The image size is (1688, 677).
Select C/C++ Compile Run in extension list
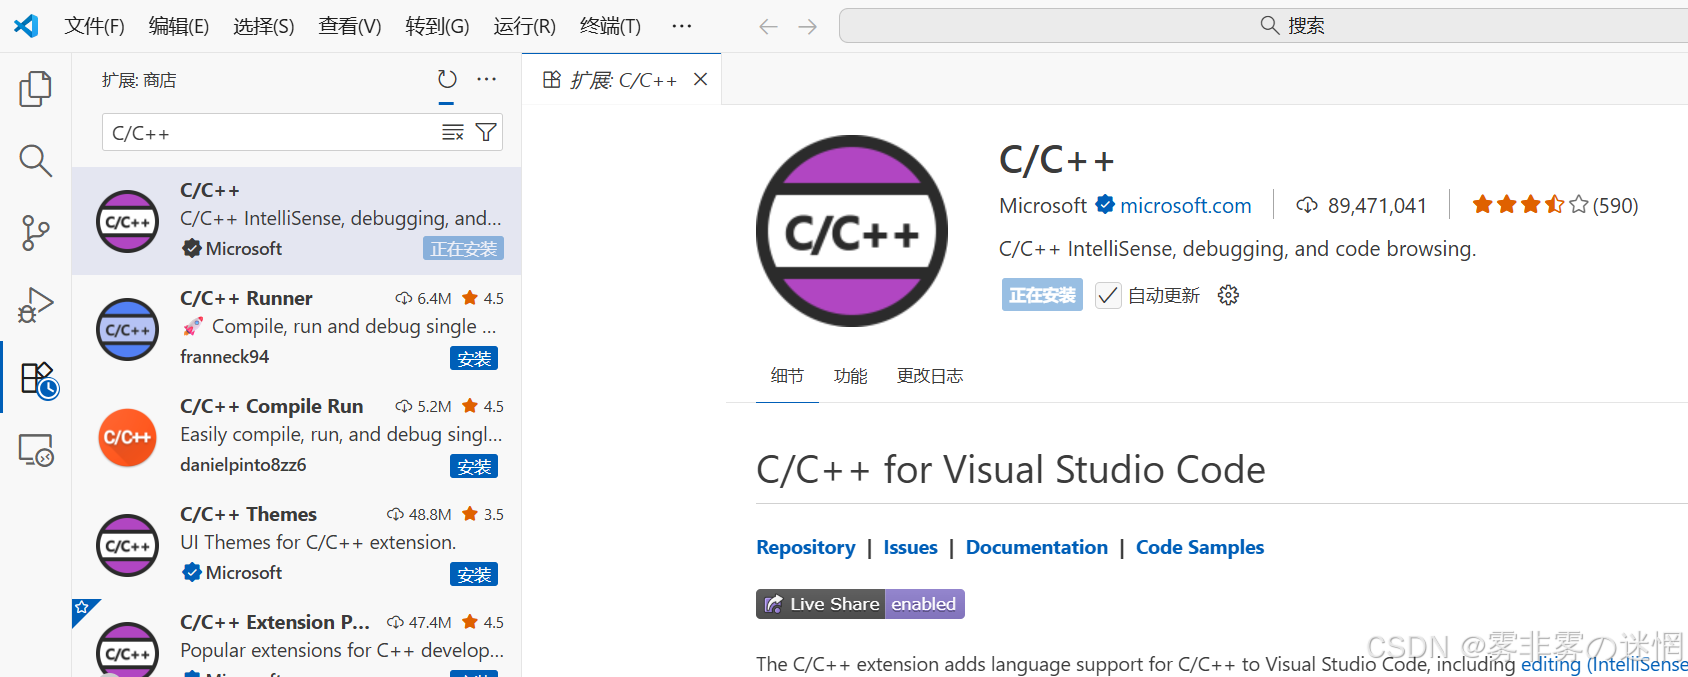pyautogui.click(x=297, y=437)
